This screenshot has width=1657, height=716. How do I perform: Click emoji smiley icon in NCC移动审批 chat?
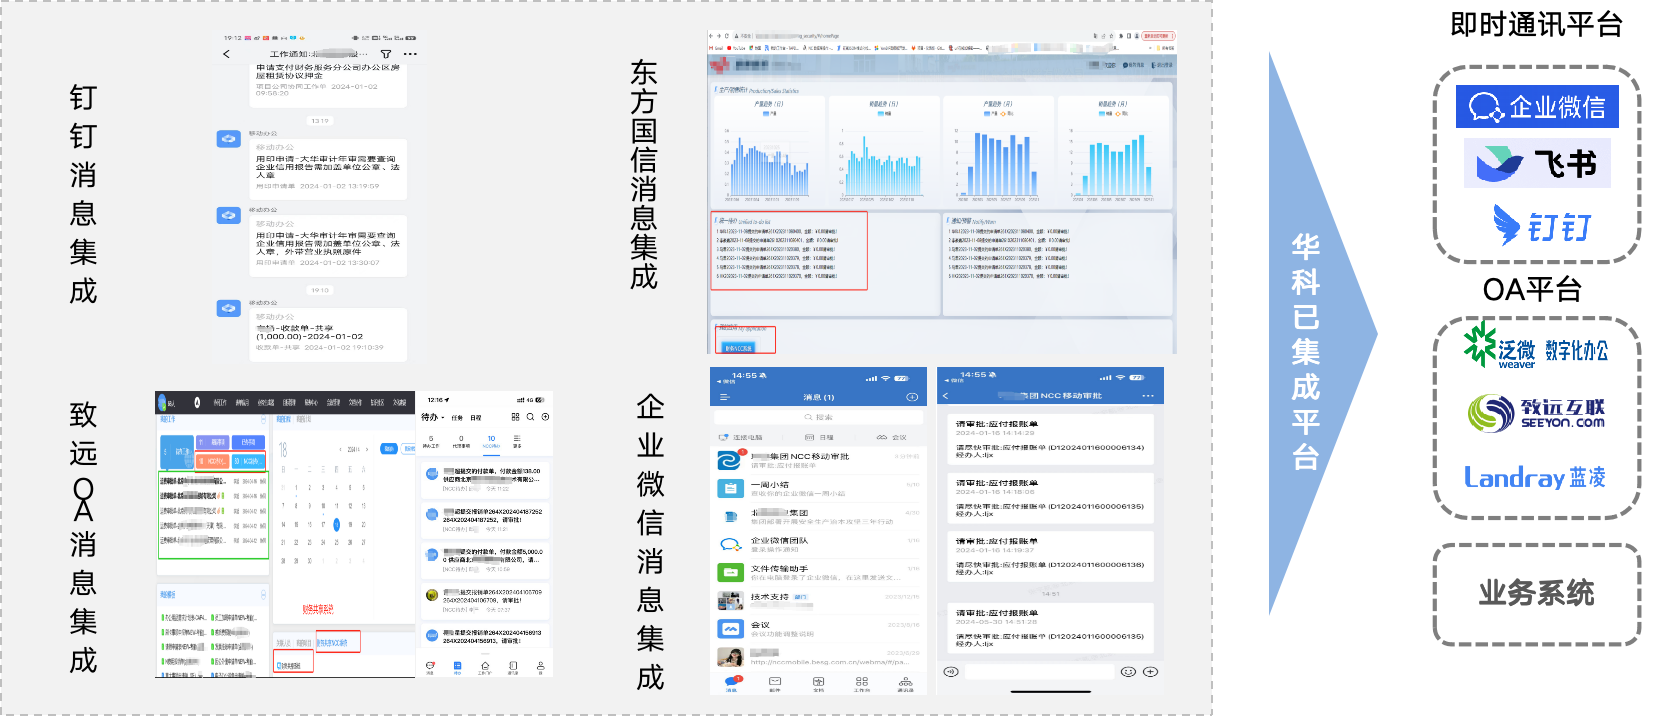click(x=1128, y=672)
